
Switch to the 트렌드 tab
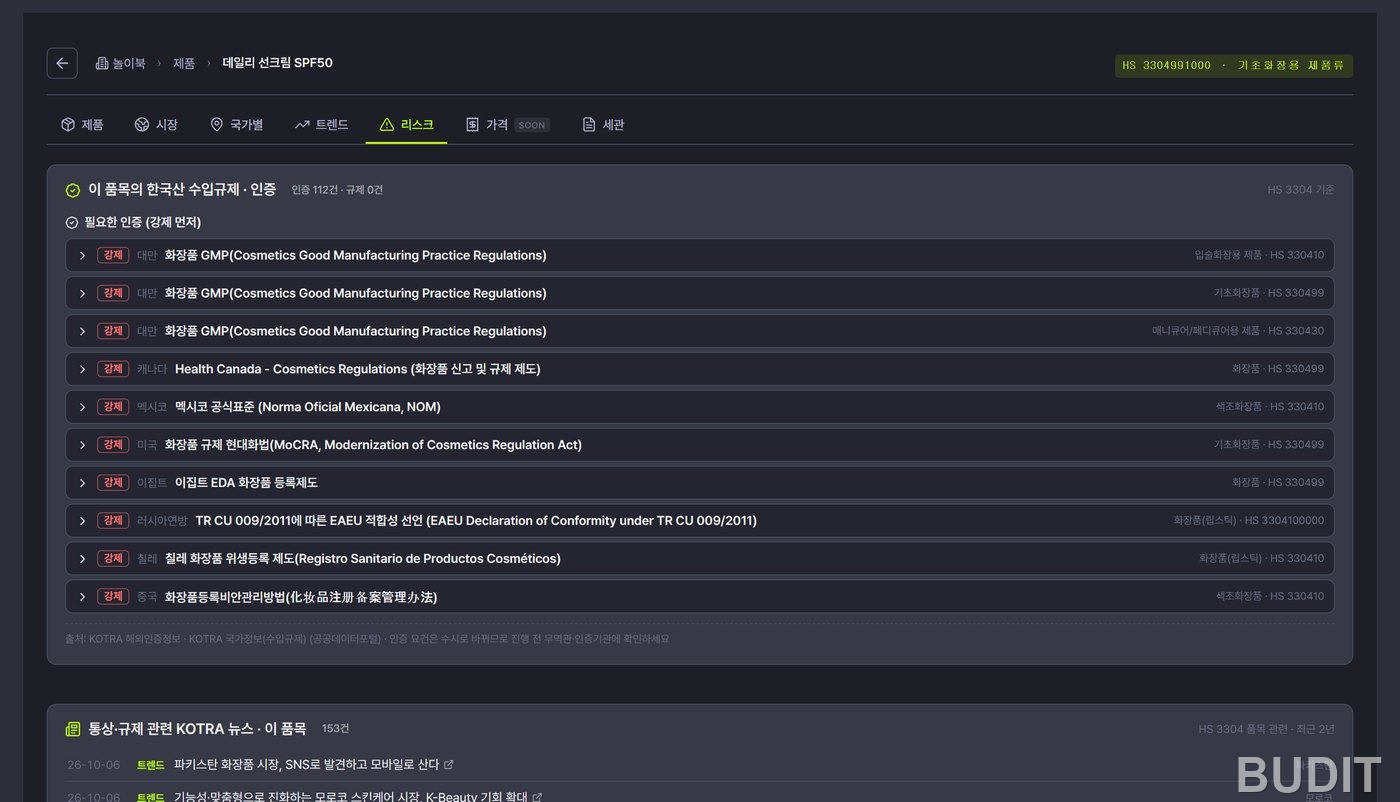[321, 125]
